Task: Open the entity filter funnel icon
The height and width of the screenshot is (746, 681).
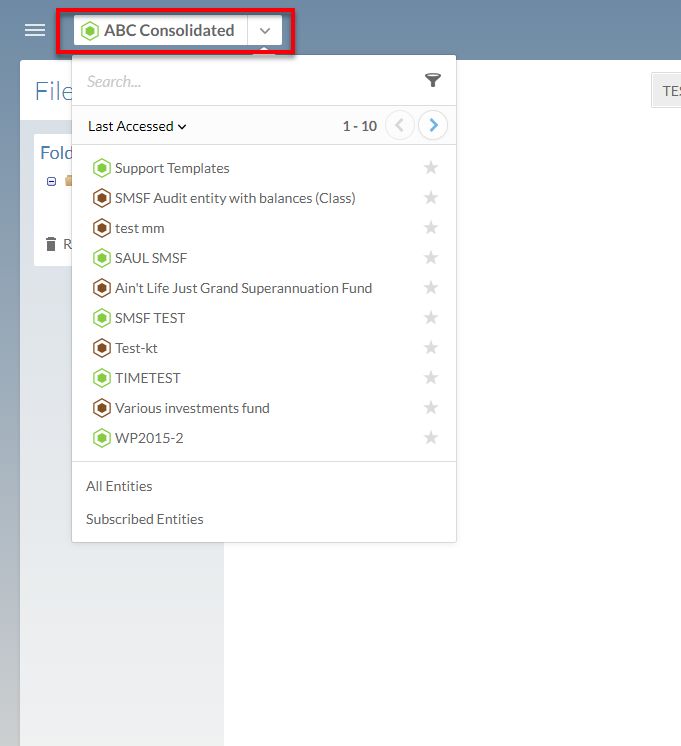Action: (x=433, y=80)
